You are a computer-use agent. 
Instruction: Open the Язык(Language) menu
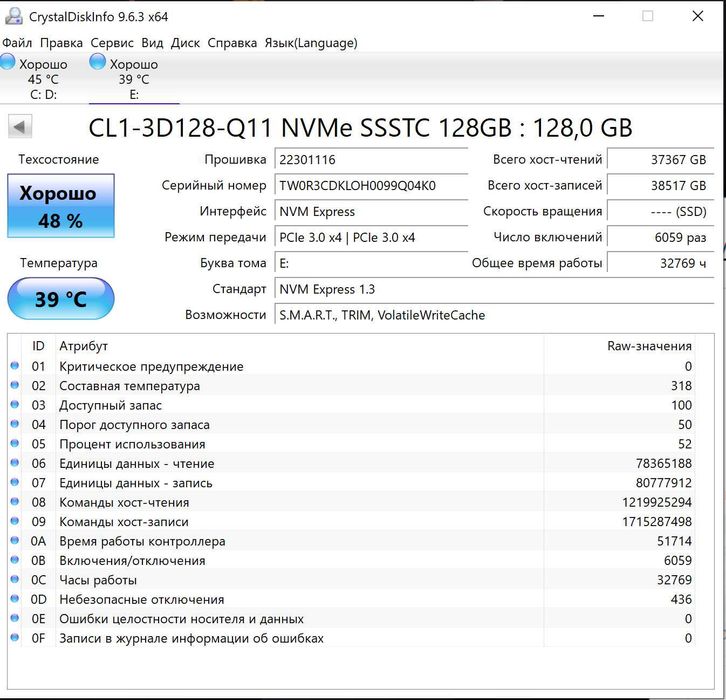[x=311, y=43]
